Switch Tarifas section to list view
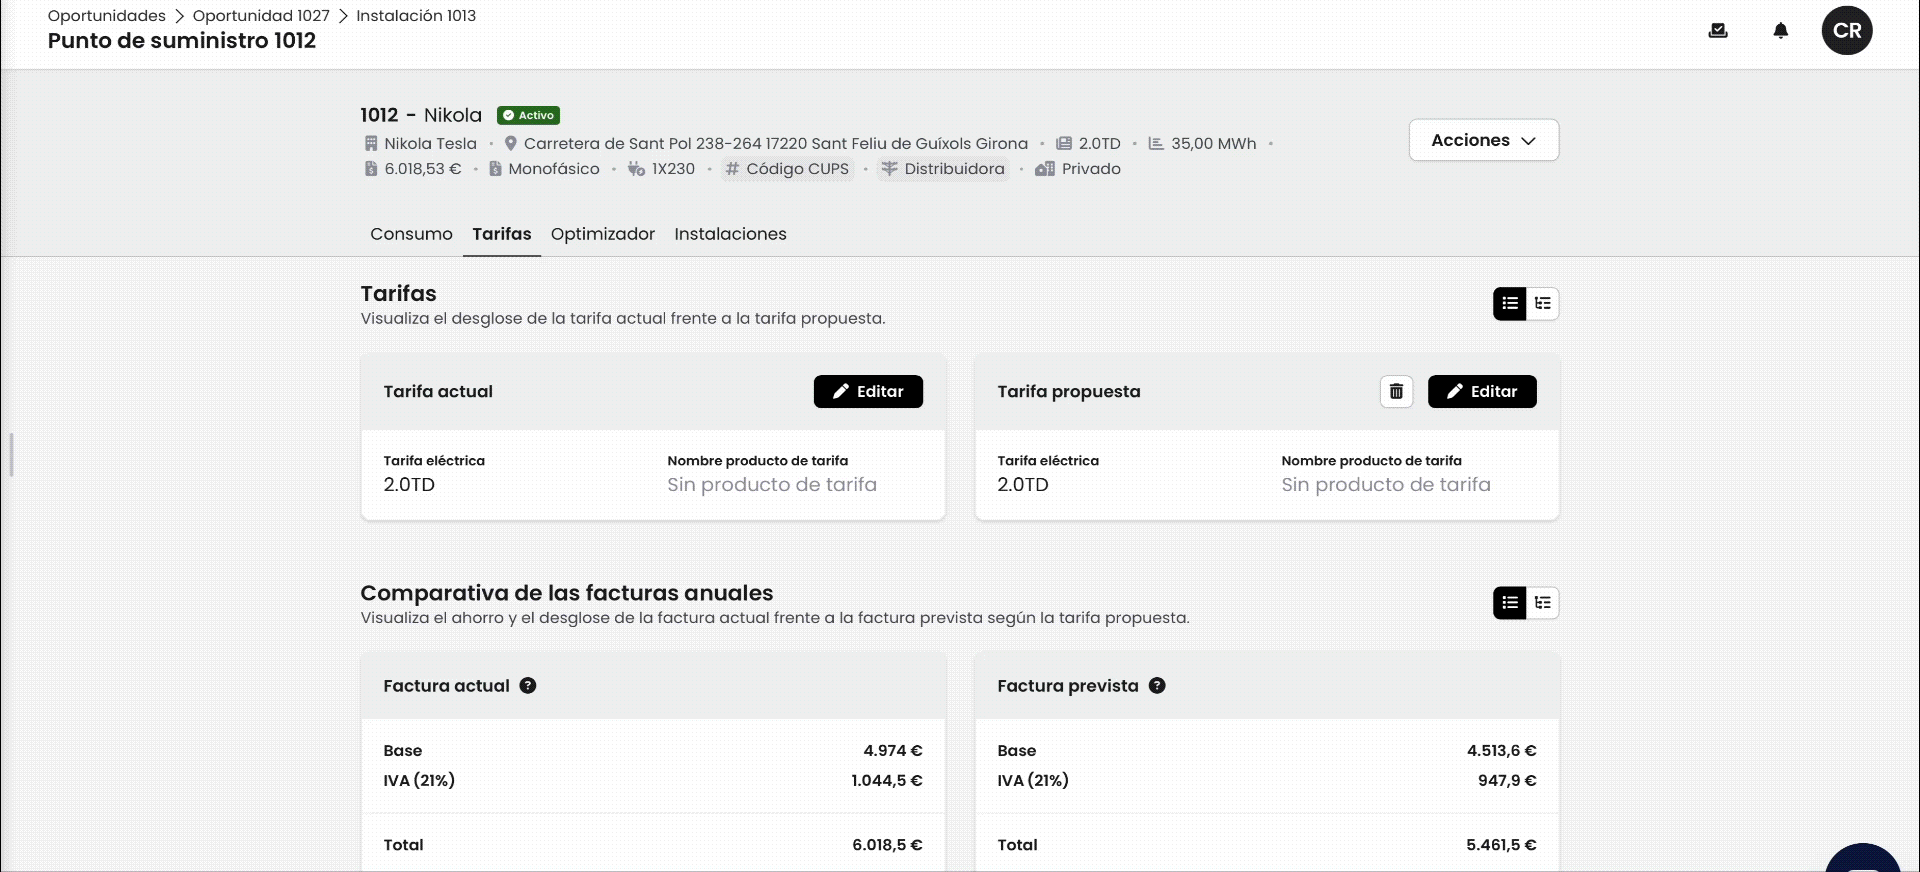The width and height of the screenshot is (1920, 872). pos(1510,303)
